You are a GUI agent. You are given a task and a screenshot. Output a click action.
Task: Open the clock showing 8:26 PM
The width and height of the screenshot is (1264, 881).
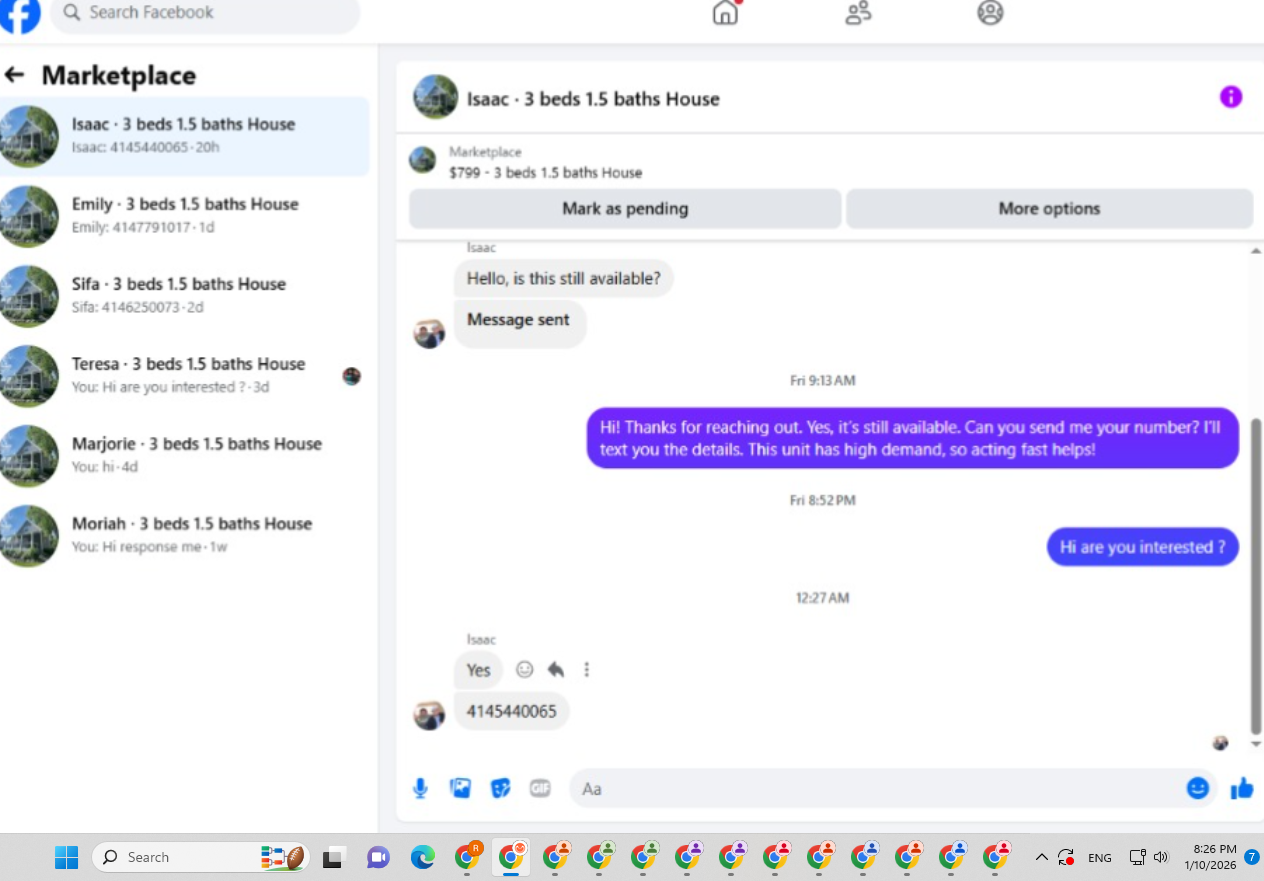(1210, 857)
